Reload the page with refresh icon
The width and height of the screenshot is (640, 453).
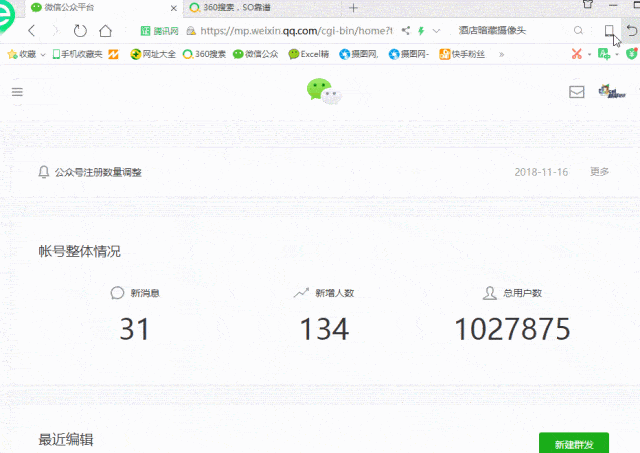[x=80, y=31]
